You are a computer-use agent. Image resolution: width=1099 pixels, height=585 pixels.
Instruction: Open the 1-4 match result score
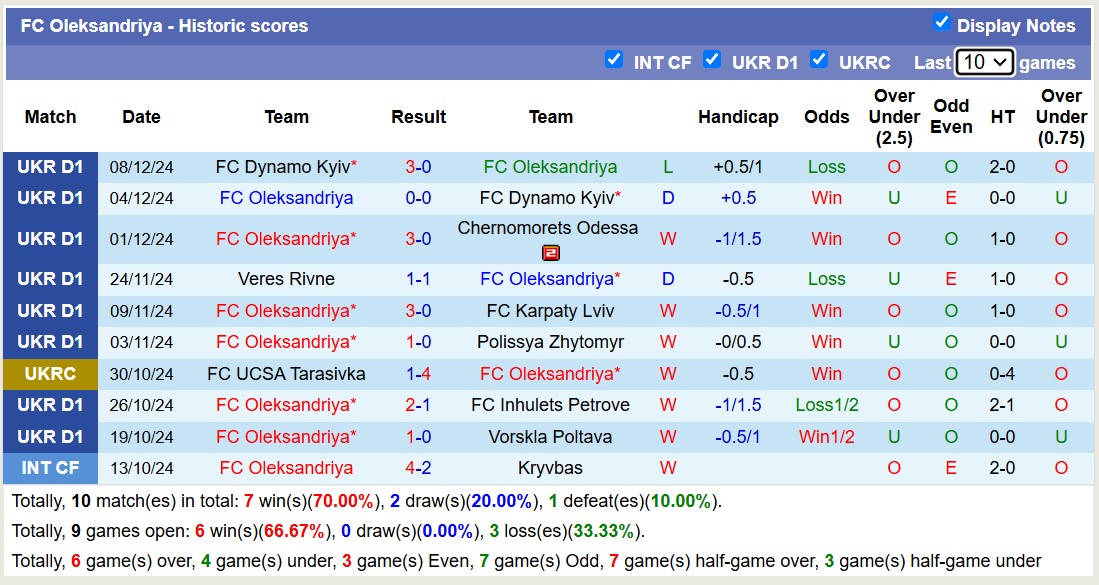point(418,374)
